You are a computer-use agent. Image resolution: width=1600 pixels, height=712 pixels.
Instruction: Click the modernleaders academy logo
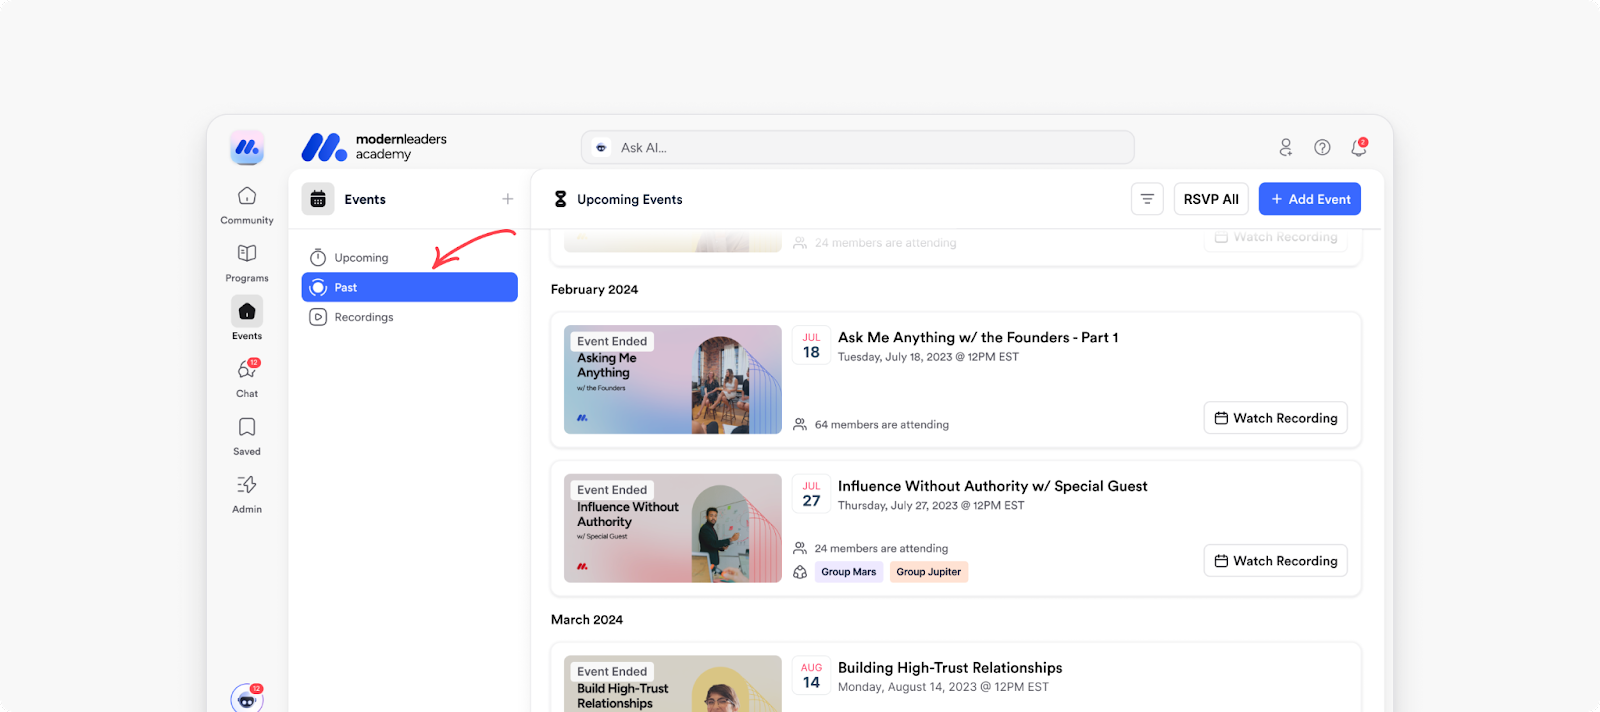(x=374, y=147)
